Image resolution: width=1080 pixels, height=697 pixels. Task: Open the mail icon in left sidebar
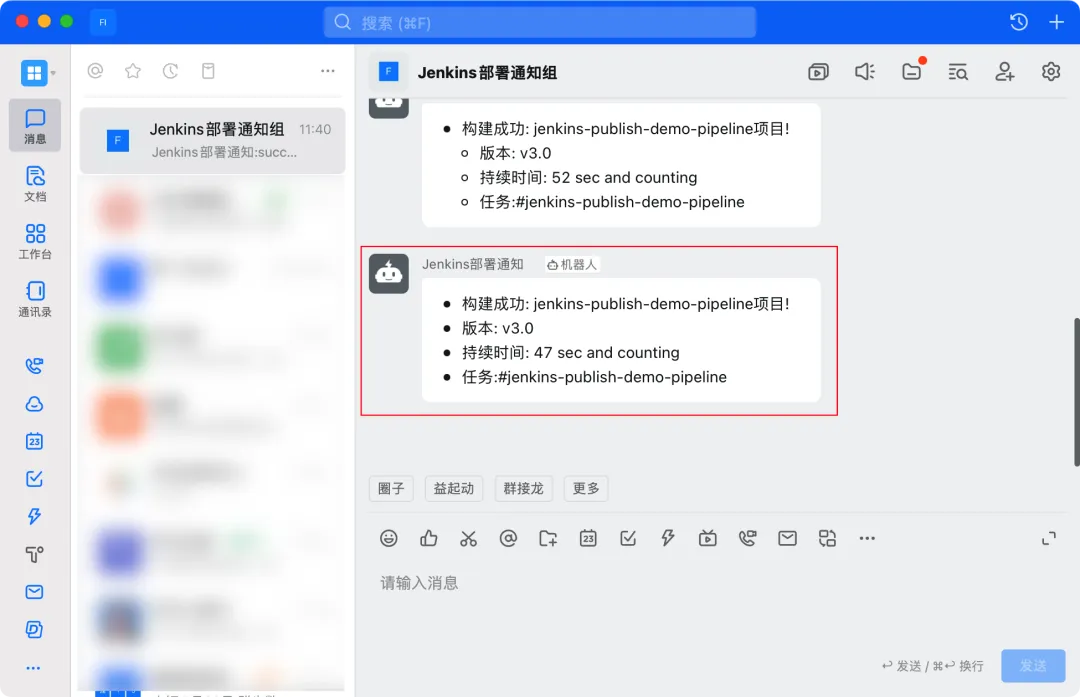[x=34, y=592]
